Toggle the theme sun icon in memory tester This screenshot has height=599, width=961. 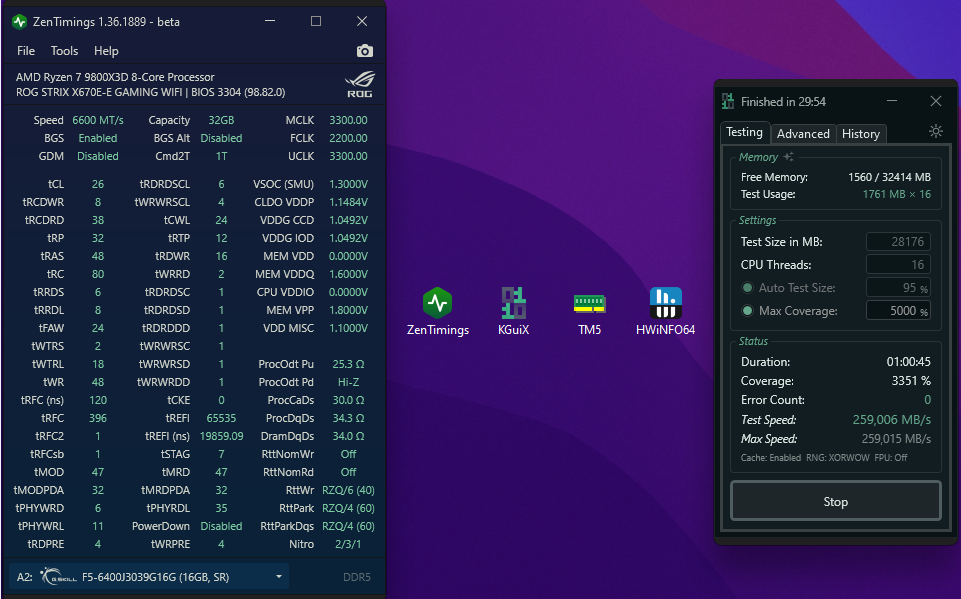pos(935,131)
